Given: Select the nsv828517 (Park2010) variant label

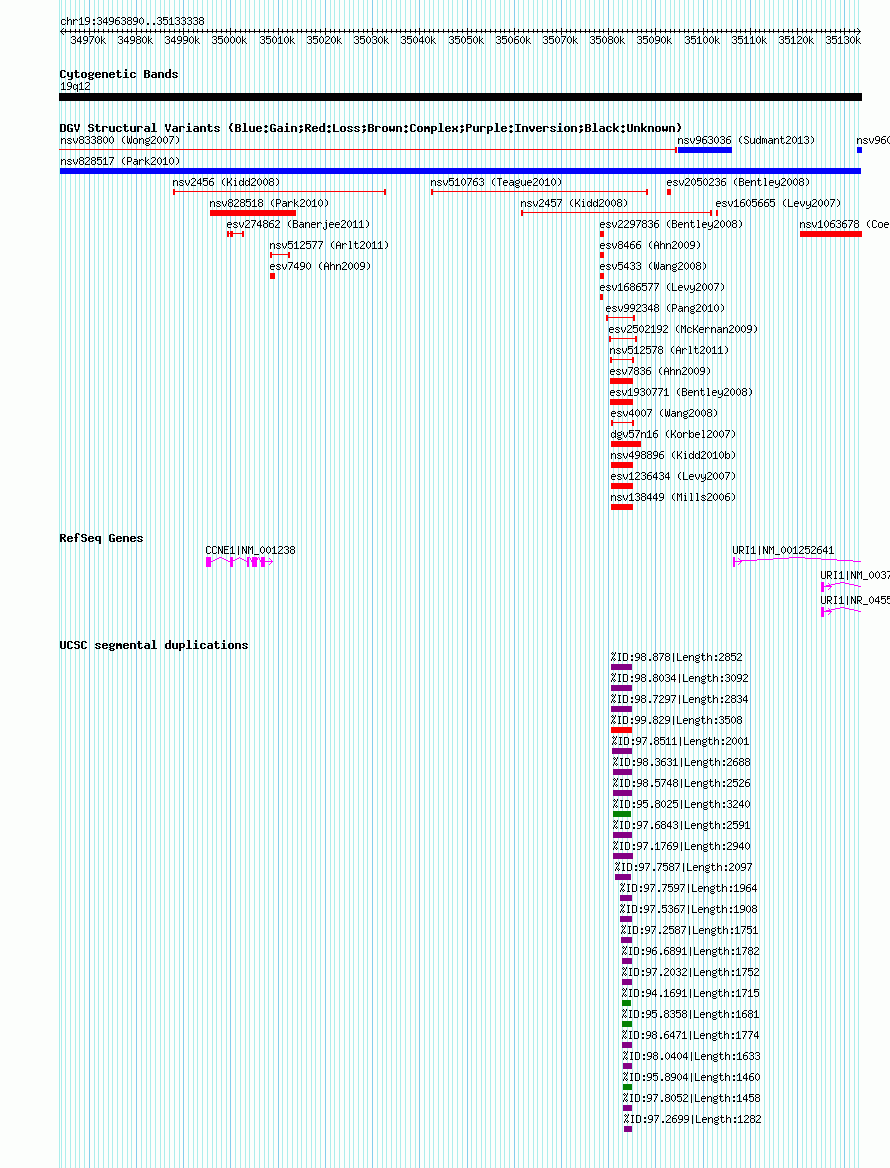Looking at the screenshot, I should [120, 161].
